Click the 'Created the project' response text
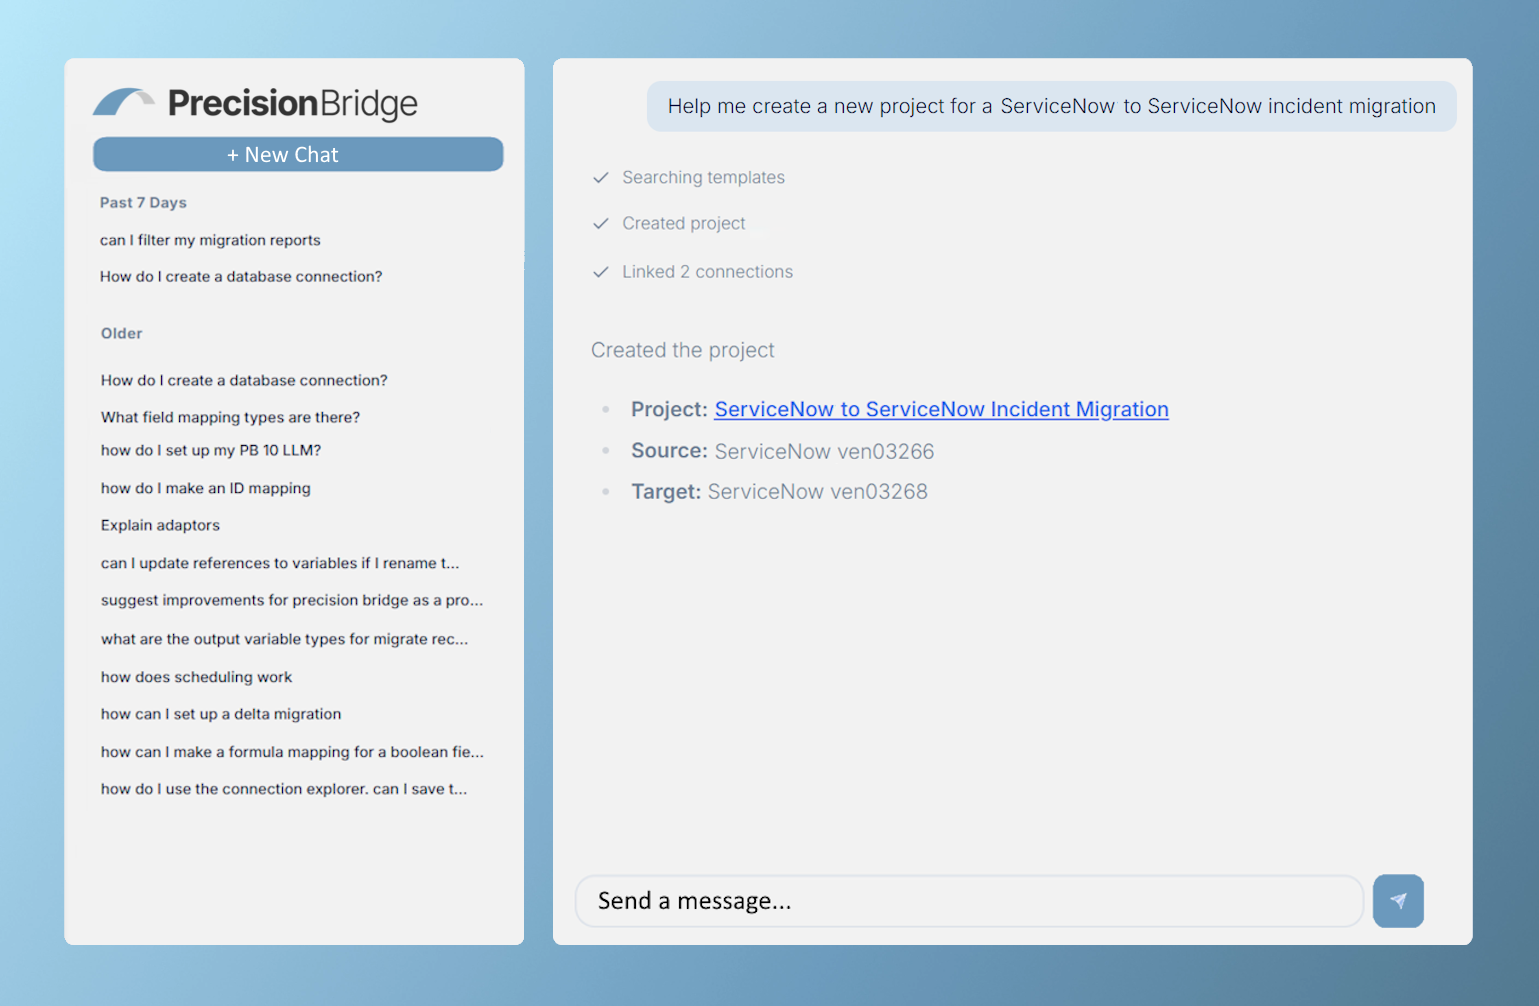1539x1006 pixels. [683, 350]
